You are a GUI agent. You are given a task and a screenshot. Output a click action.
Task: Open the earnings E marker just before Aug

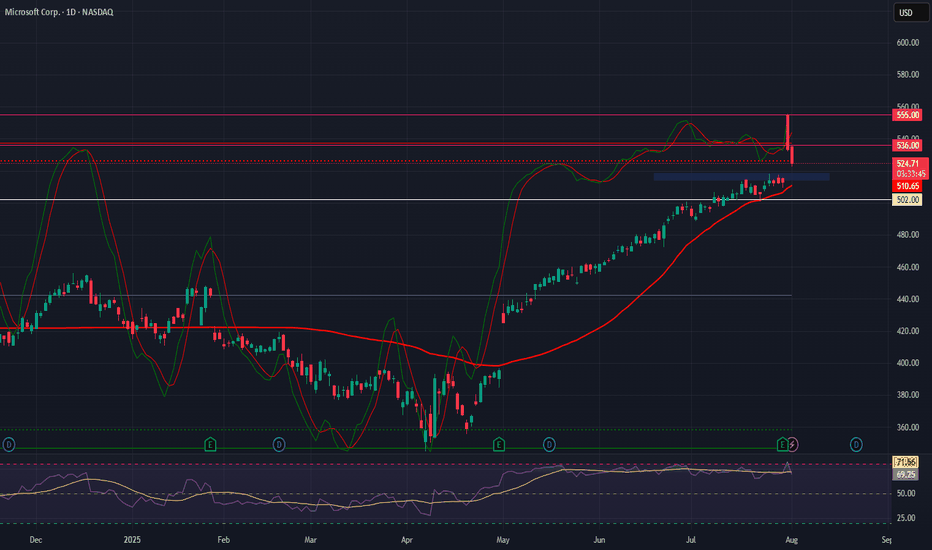pyautogui.click(x=782, y=444)
